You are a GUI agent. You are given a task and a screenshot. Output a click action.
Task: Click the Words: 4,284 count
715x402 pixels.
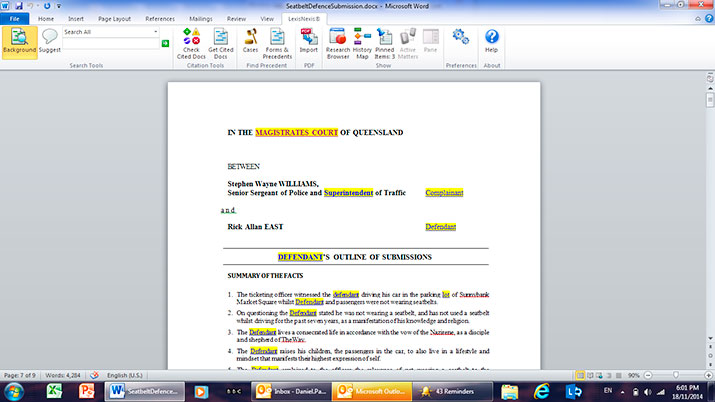[x=63, y=375]
